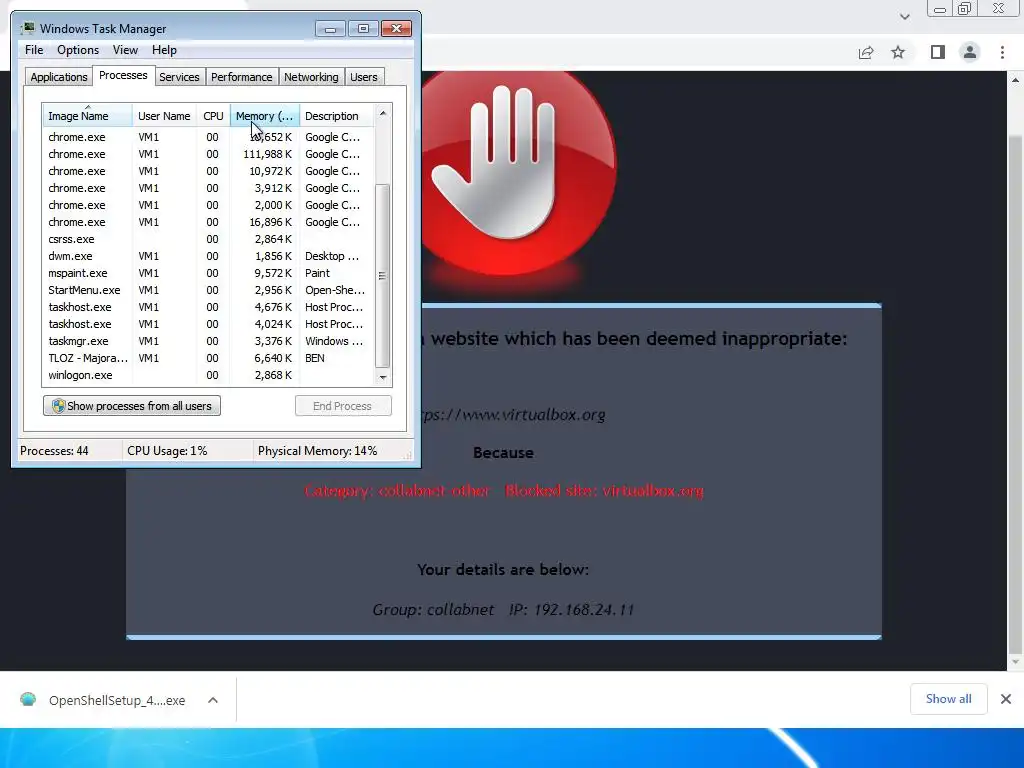1024x768 pixels.
Task: Click the Chrome page scrollbar down arrow
Action: click(x=1016, y=662)
